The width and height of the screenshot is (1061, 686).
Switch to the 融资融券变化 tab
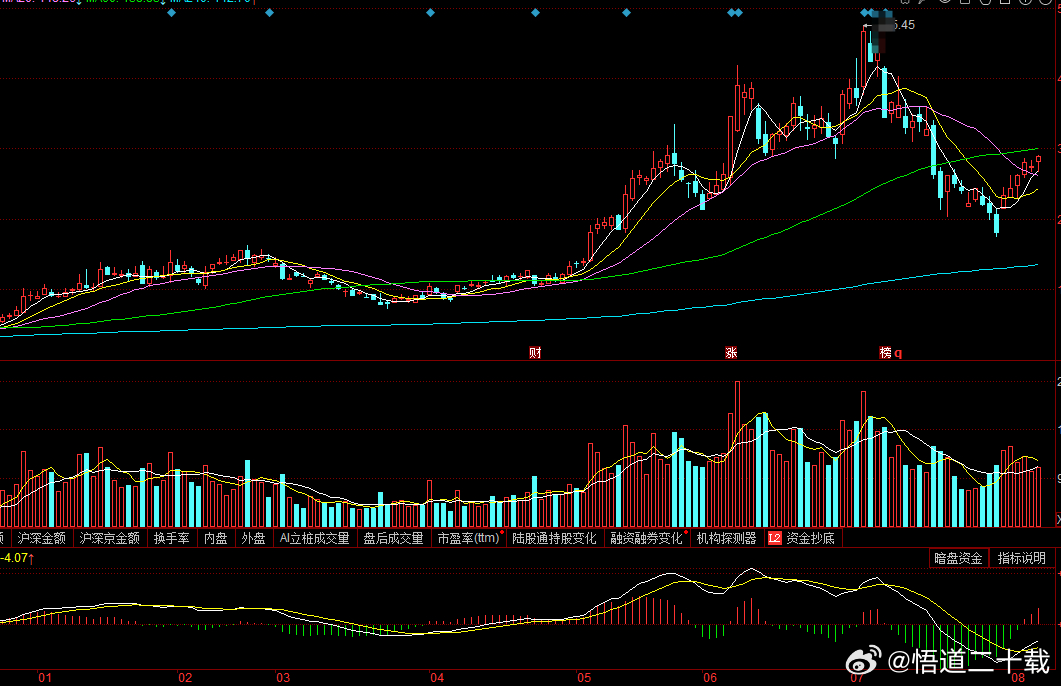coord(646,538)
